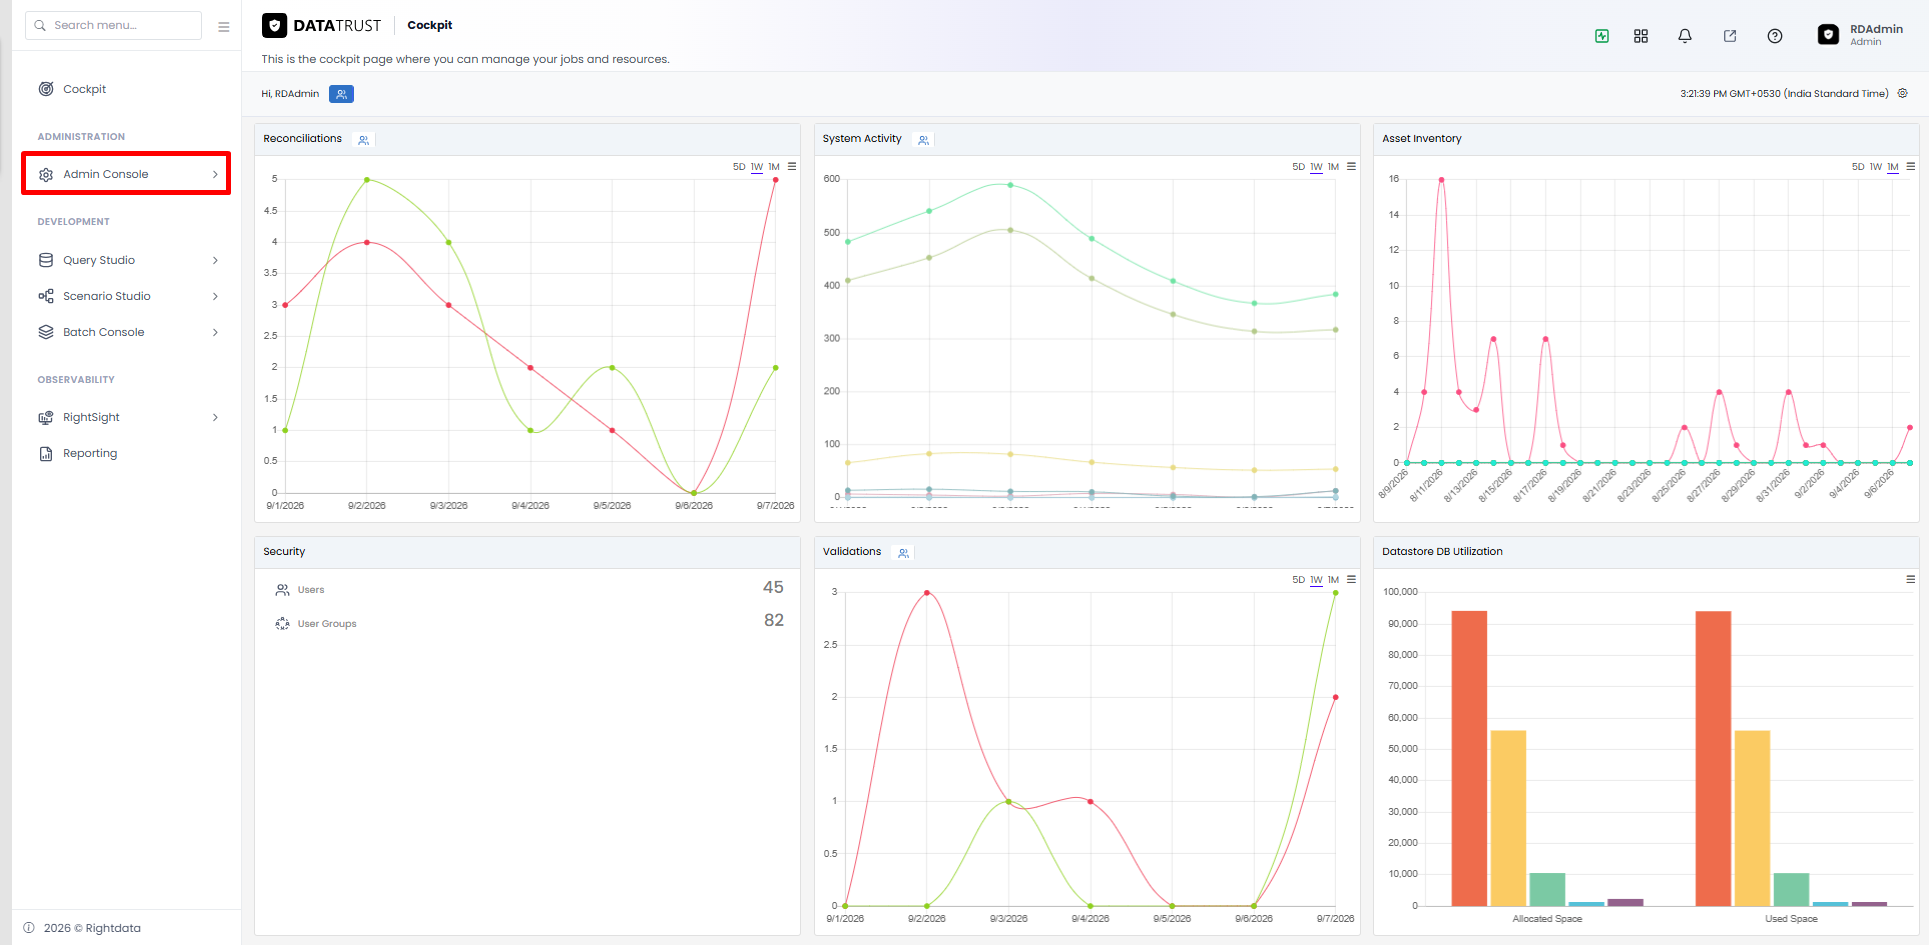This screenshot has width=1929, height=945.
Task: Open the Datastore DB Utilization chart menu
Action: (x=1910, y=579)
